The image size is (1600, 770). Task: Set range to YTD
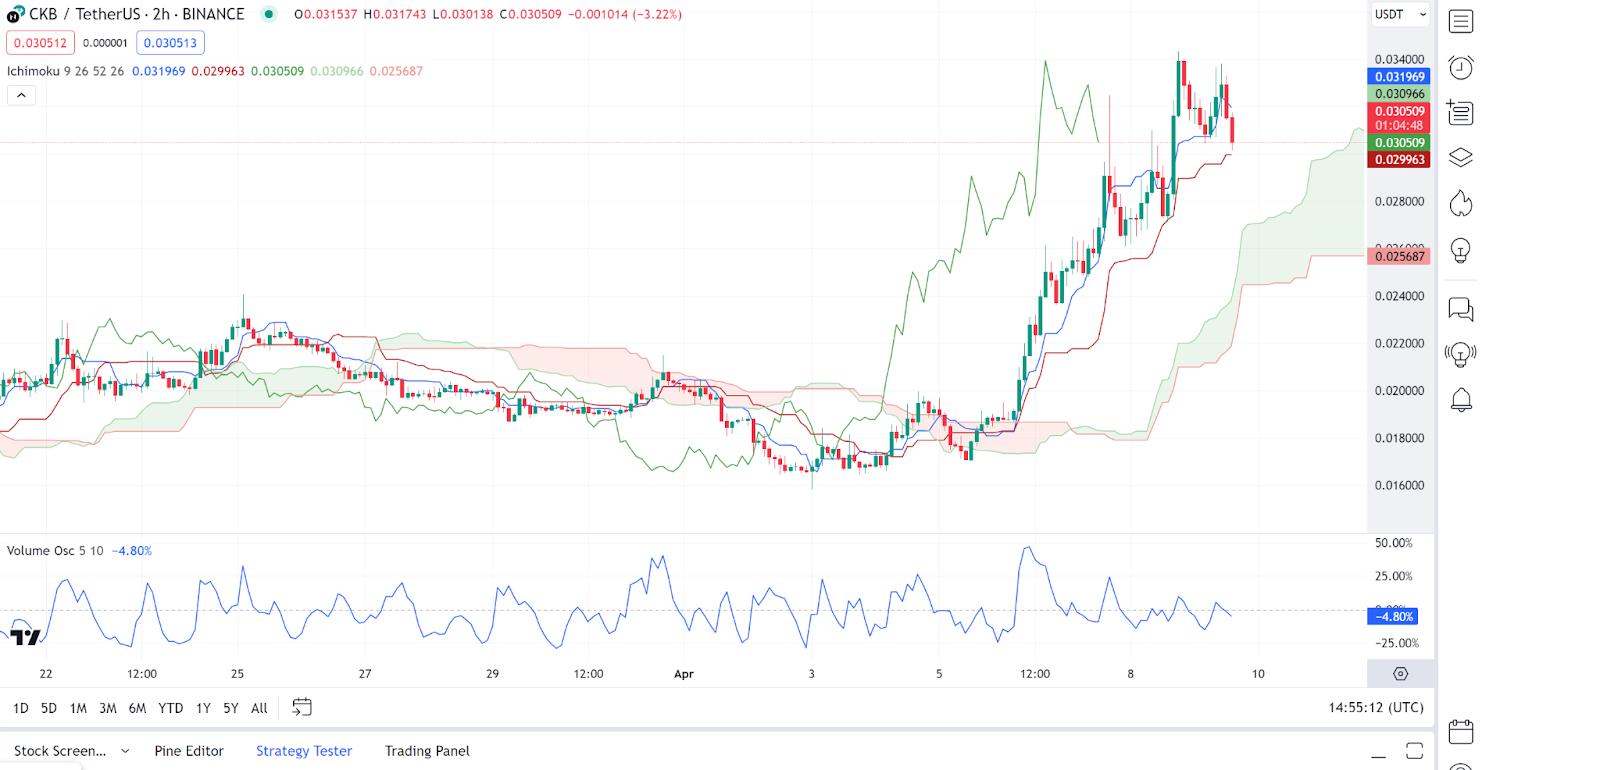pyautogui.click(x=171, y=708)
